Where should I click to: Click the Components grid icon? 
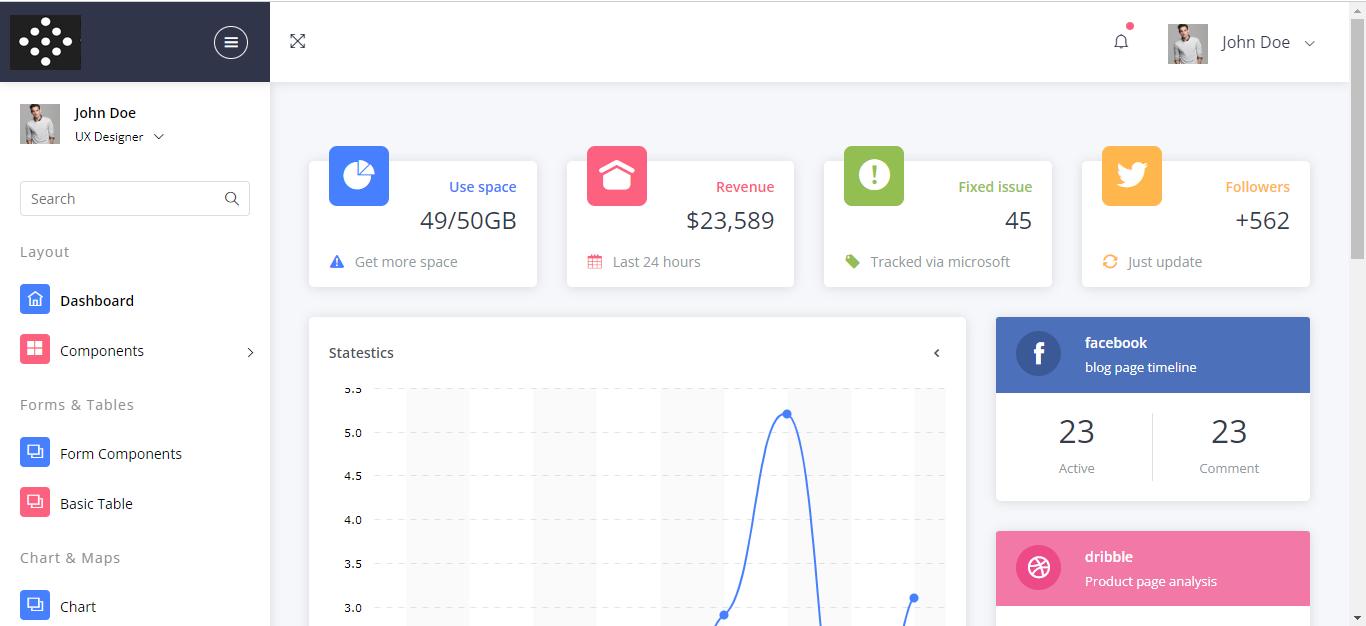pos(35,349)
